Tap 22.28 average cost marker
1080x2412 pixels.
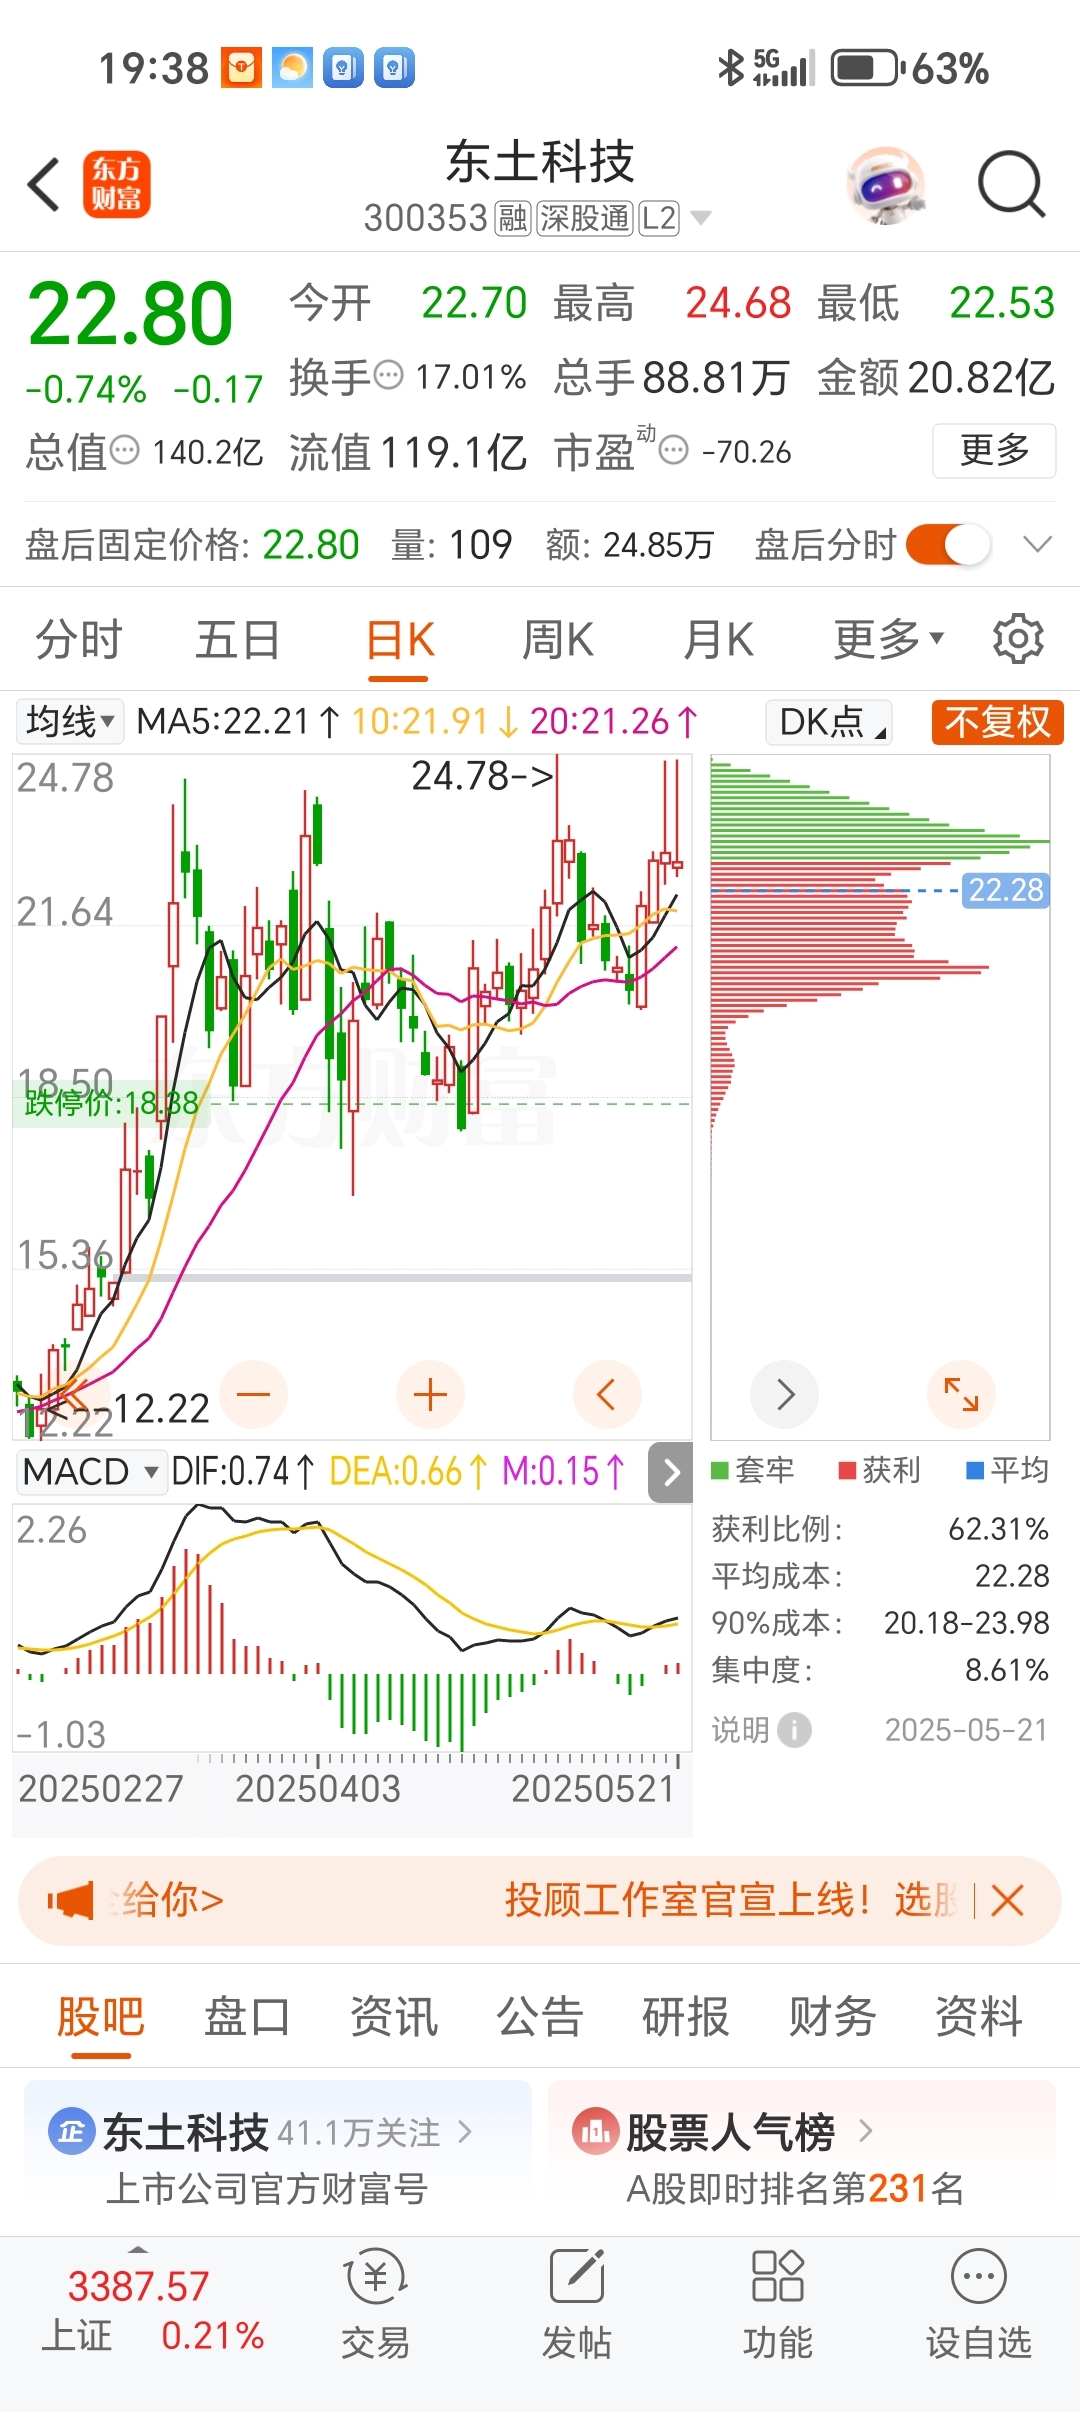tap(1005, 889)
